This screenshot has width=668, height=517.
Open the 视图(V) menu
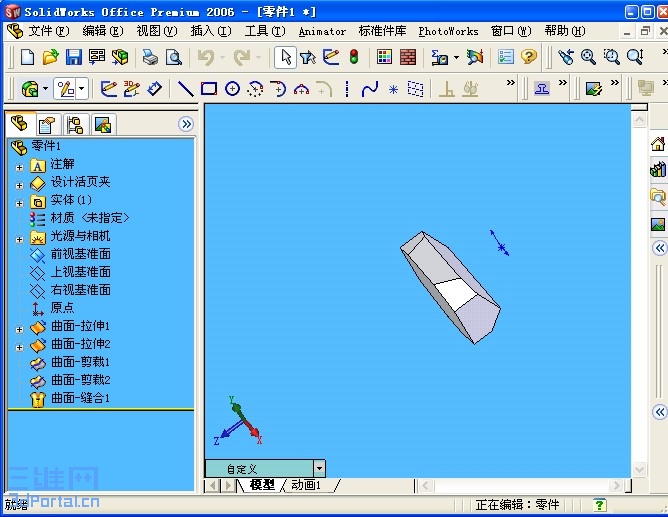click(157, 31)
